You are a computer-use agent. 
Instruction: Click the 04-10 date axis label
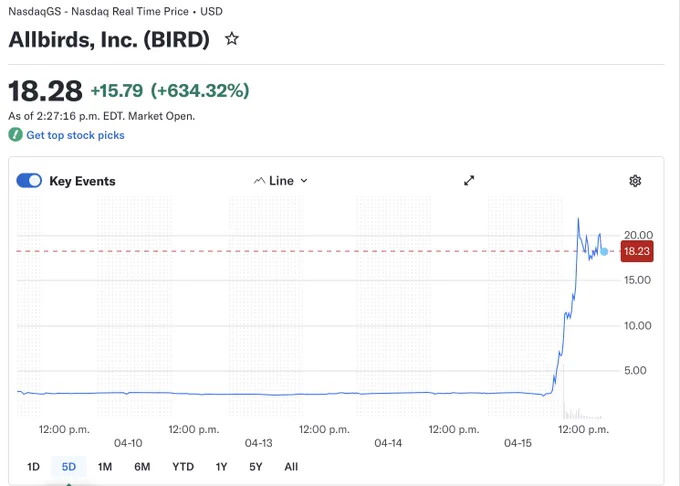click(128, 443)
